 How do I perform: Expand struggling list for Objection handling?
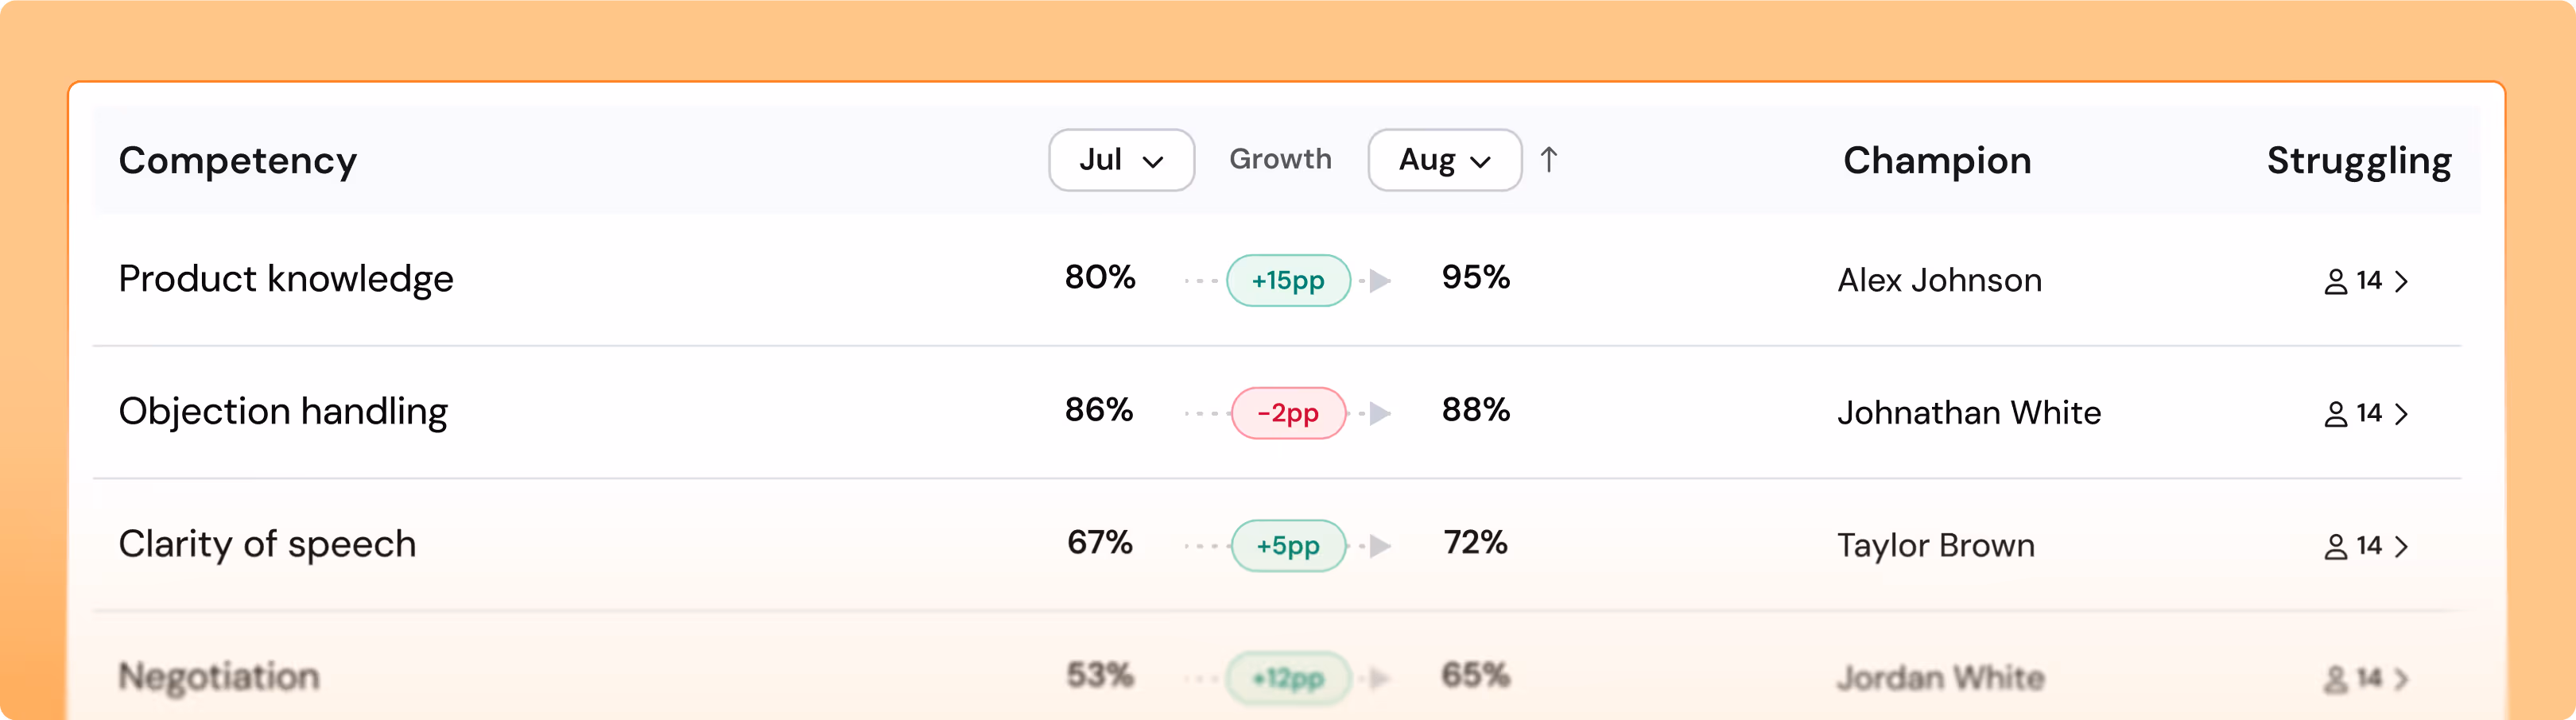(2401, 414)
